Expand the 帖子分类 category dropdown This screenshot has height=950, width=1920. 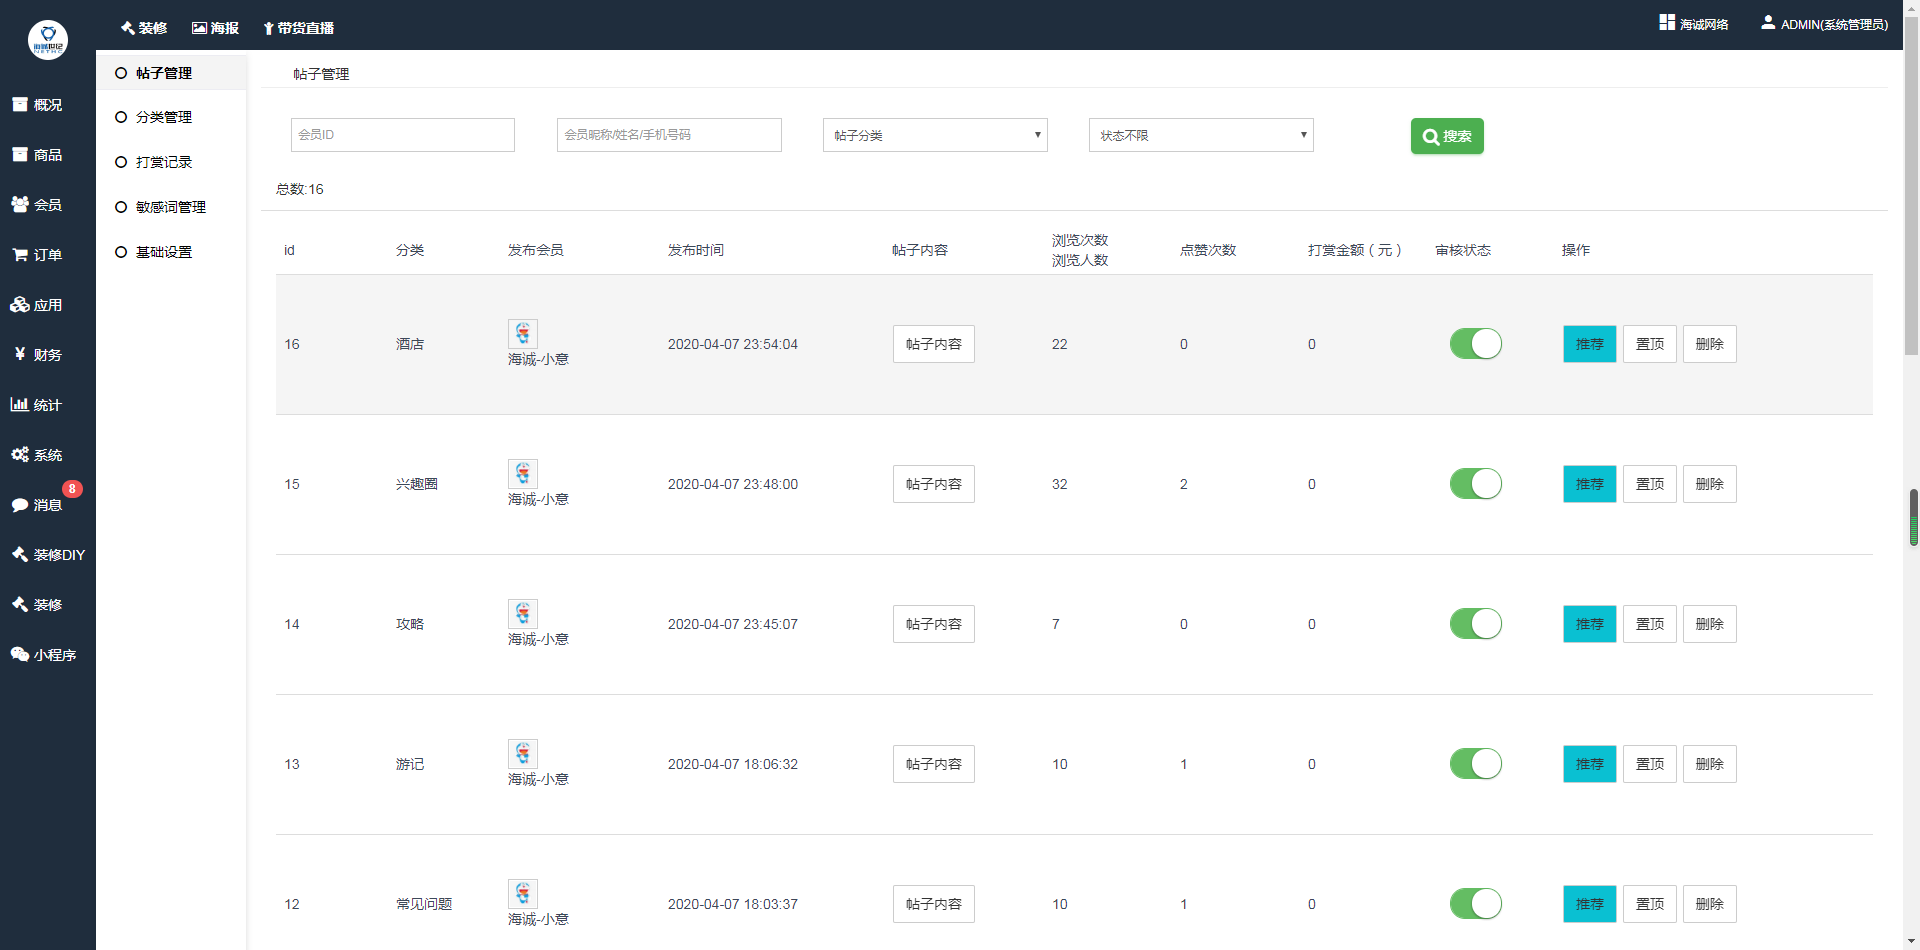(935, 135)
